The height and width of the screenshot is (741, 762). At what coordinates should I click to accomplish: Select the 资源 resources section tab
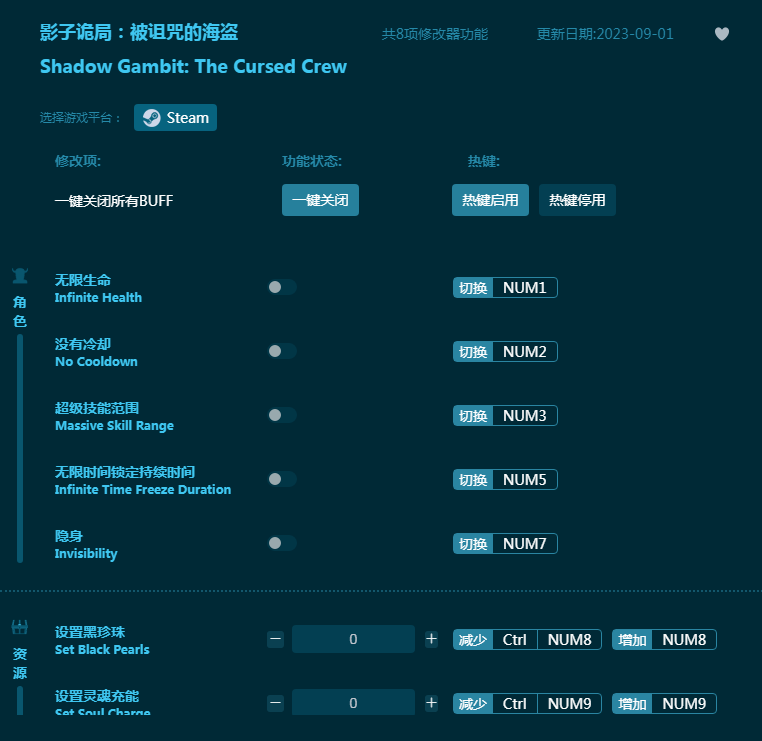point(20,663)
